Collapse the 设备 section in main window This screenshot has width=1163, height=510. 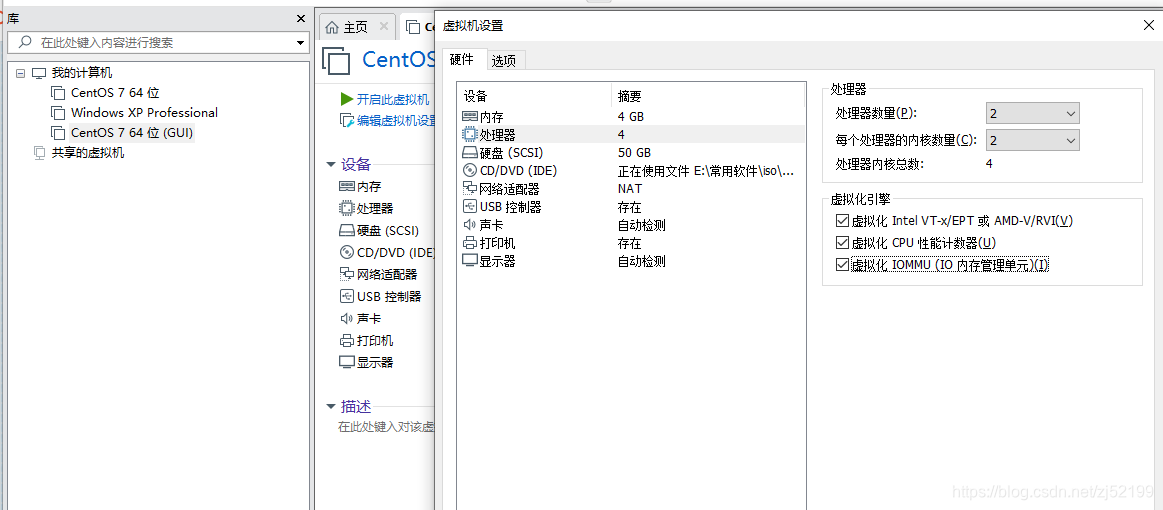[331, 165]
